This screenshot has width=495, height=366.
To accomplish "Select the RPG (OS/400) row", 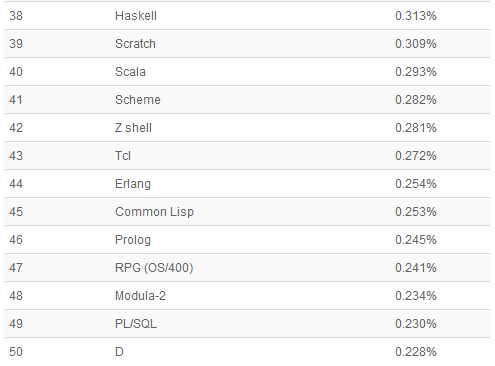I will [247, 268].
